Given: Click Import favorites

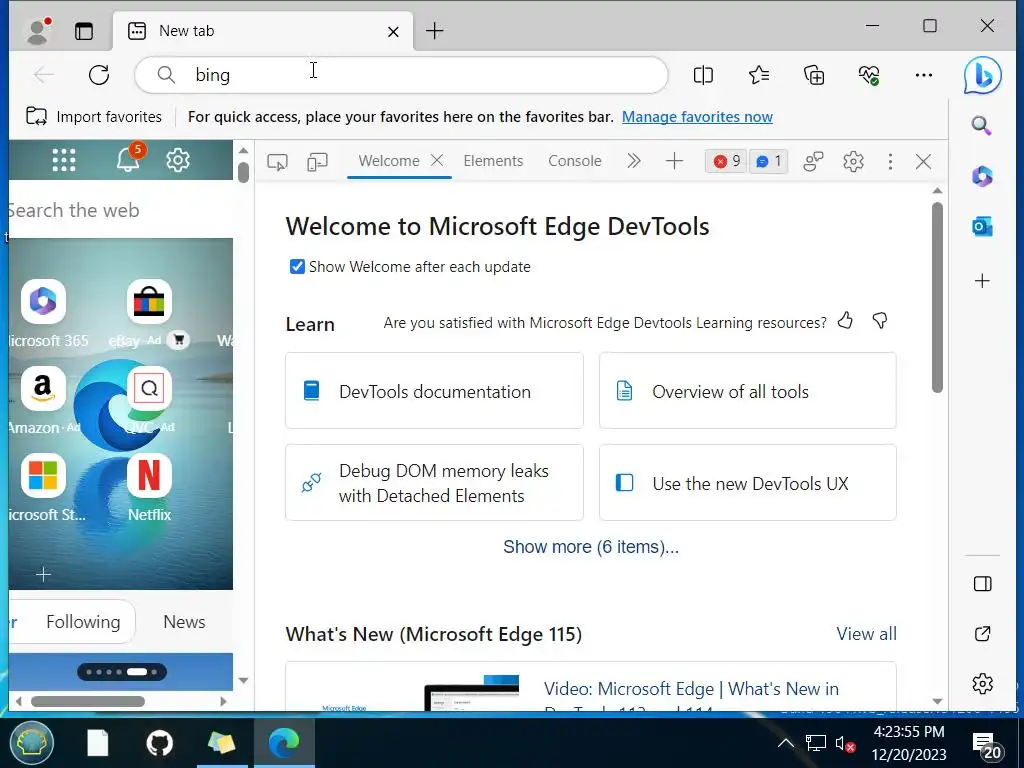Looking at the screenshot, I should click(93, 117).
